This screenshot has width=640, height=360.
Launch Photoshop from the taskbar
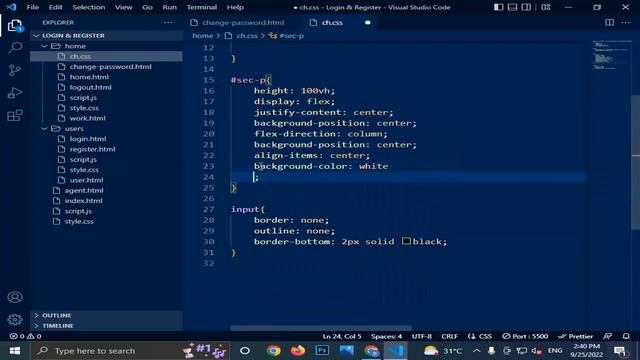[x=322, y=351]
